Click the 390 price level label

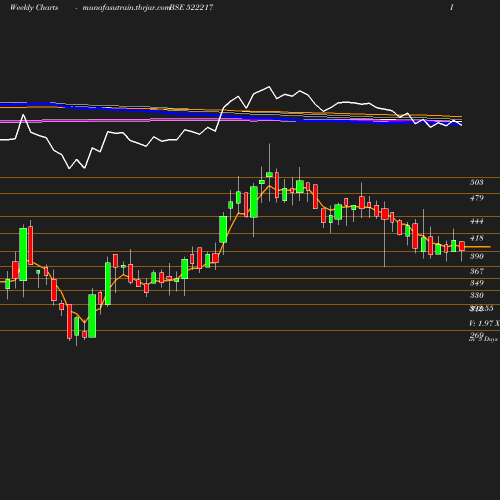coord(477,256)
